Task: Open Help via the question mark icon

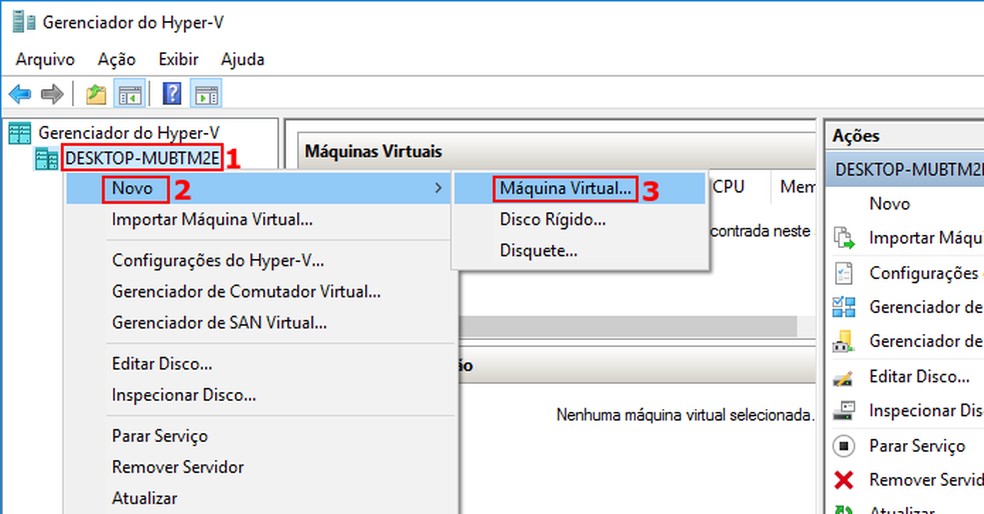Action: click(x=172, y=94)
